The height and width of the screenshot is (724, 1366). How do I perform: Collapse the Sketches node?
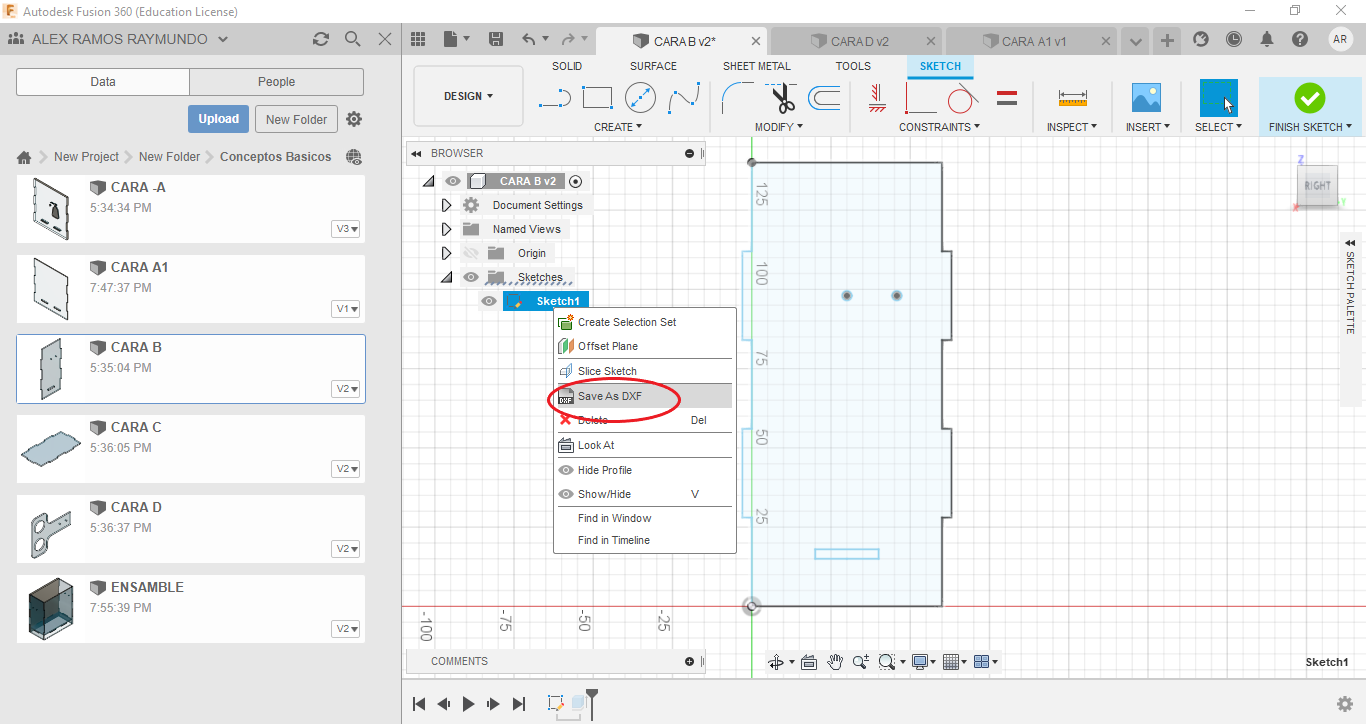point(446,277)
